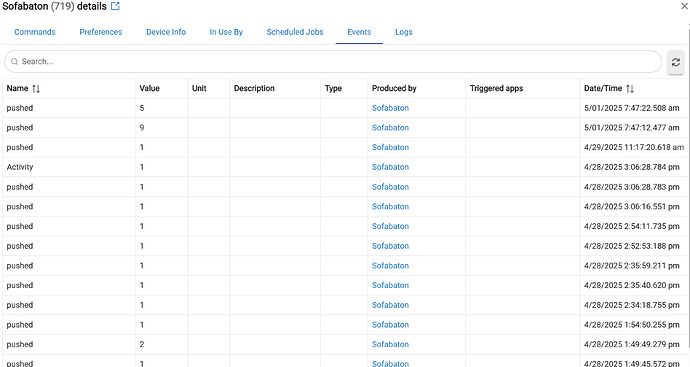690x367 pixels.
Task: Select value 5 in first pushed row
Action: (x=142, y=108)
